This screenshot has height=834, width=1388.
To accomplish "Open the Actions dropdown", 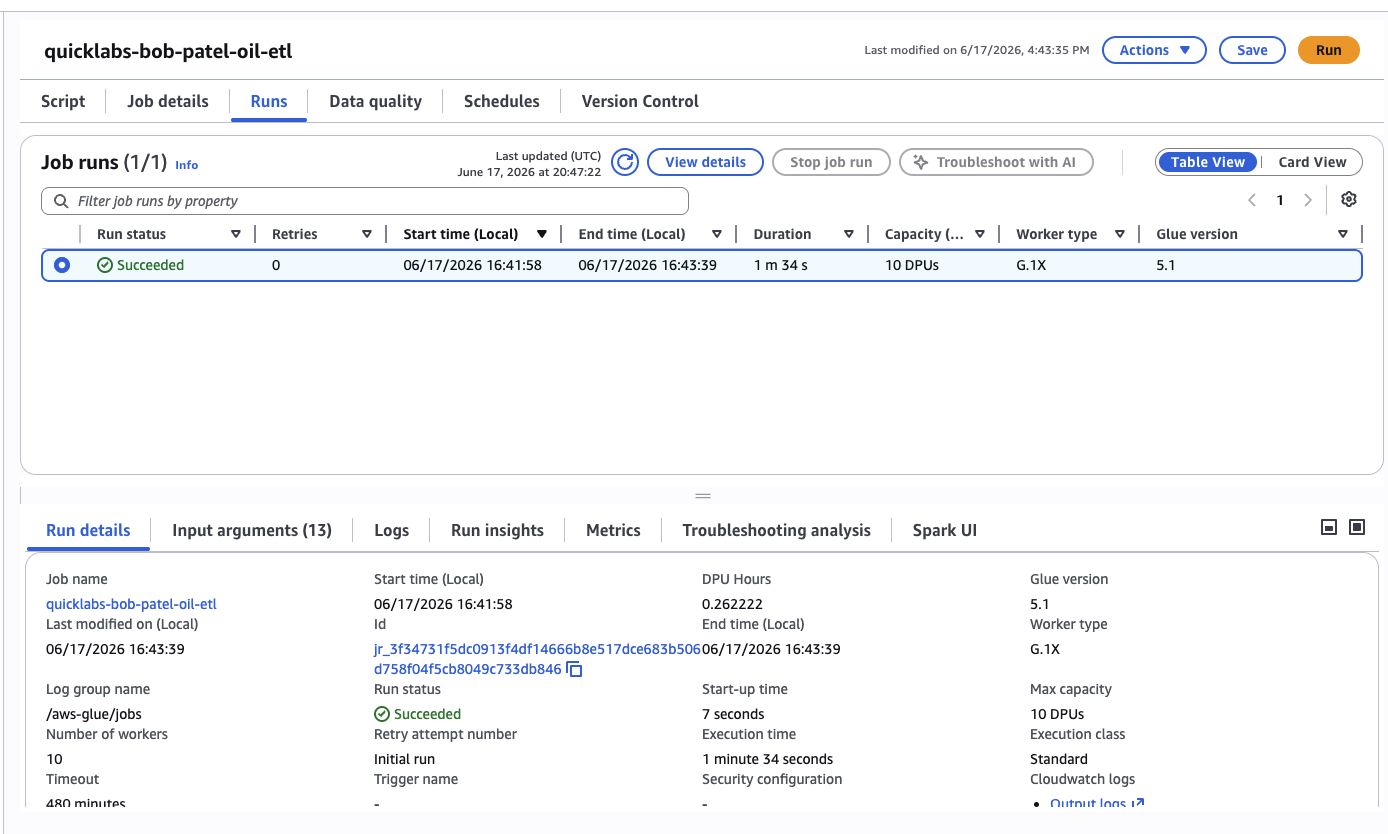I will coord(1154,50).
